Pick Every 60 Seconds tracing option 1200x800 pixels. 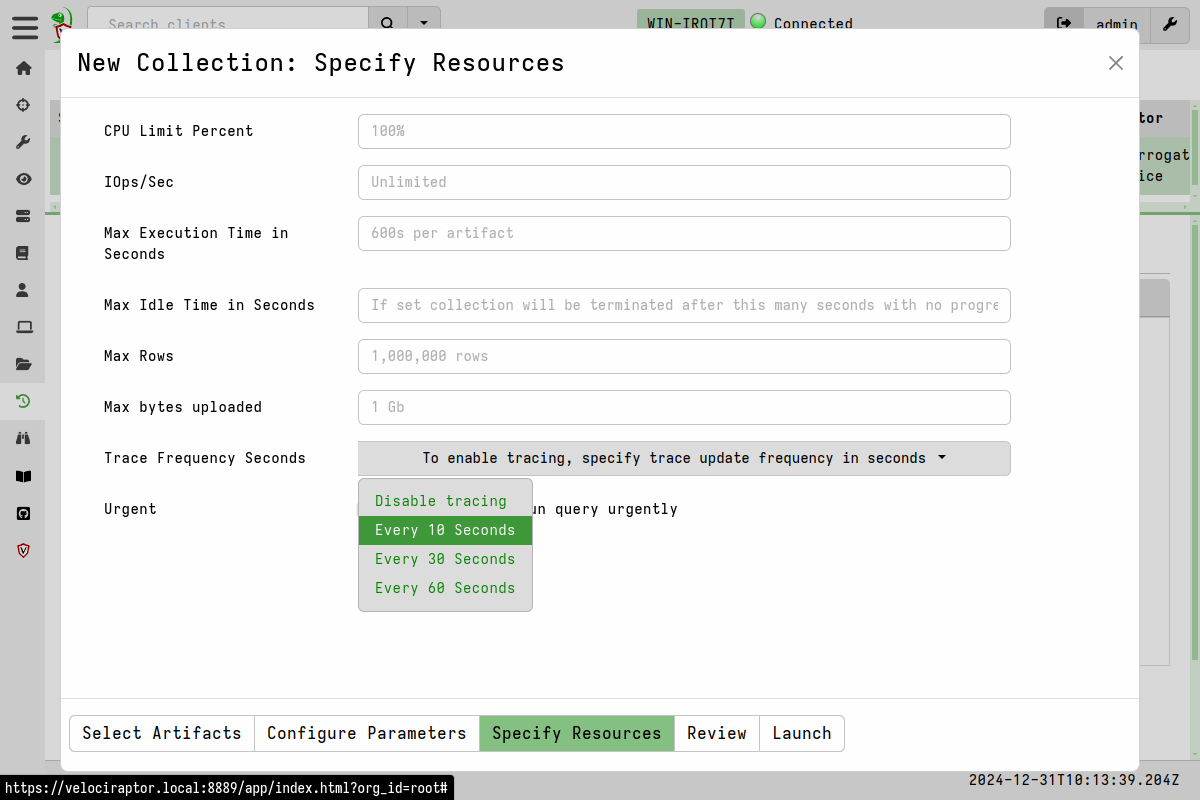click(x=445, y=588)
